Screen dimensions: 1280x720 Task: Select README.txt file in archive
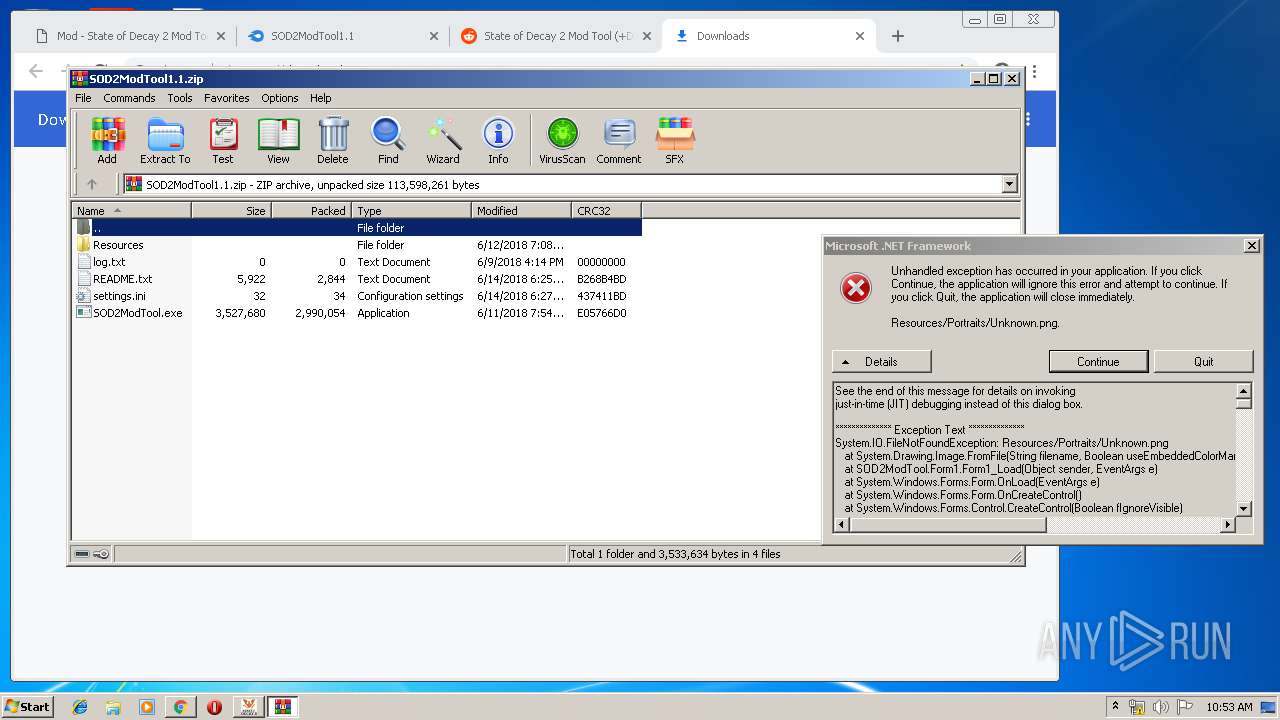coord(356,279)
